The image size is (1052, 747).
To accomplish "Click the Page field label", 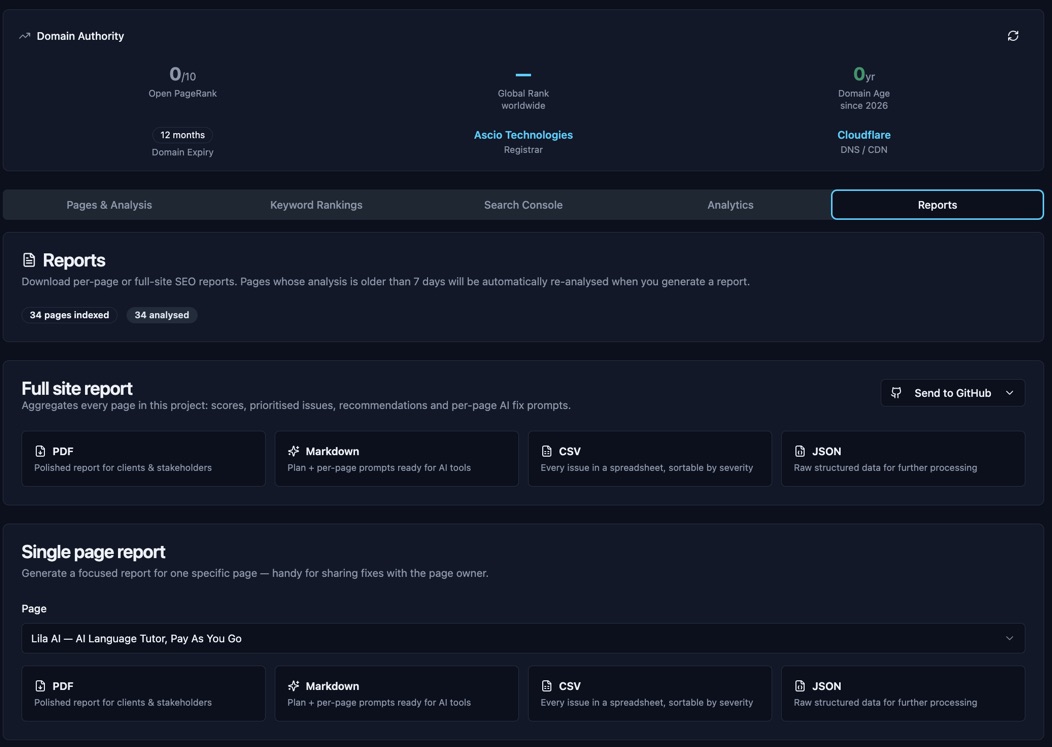I will tap(34, 609).
